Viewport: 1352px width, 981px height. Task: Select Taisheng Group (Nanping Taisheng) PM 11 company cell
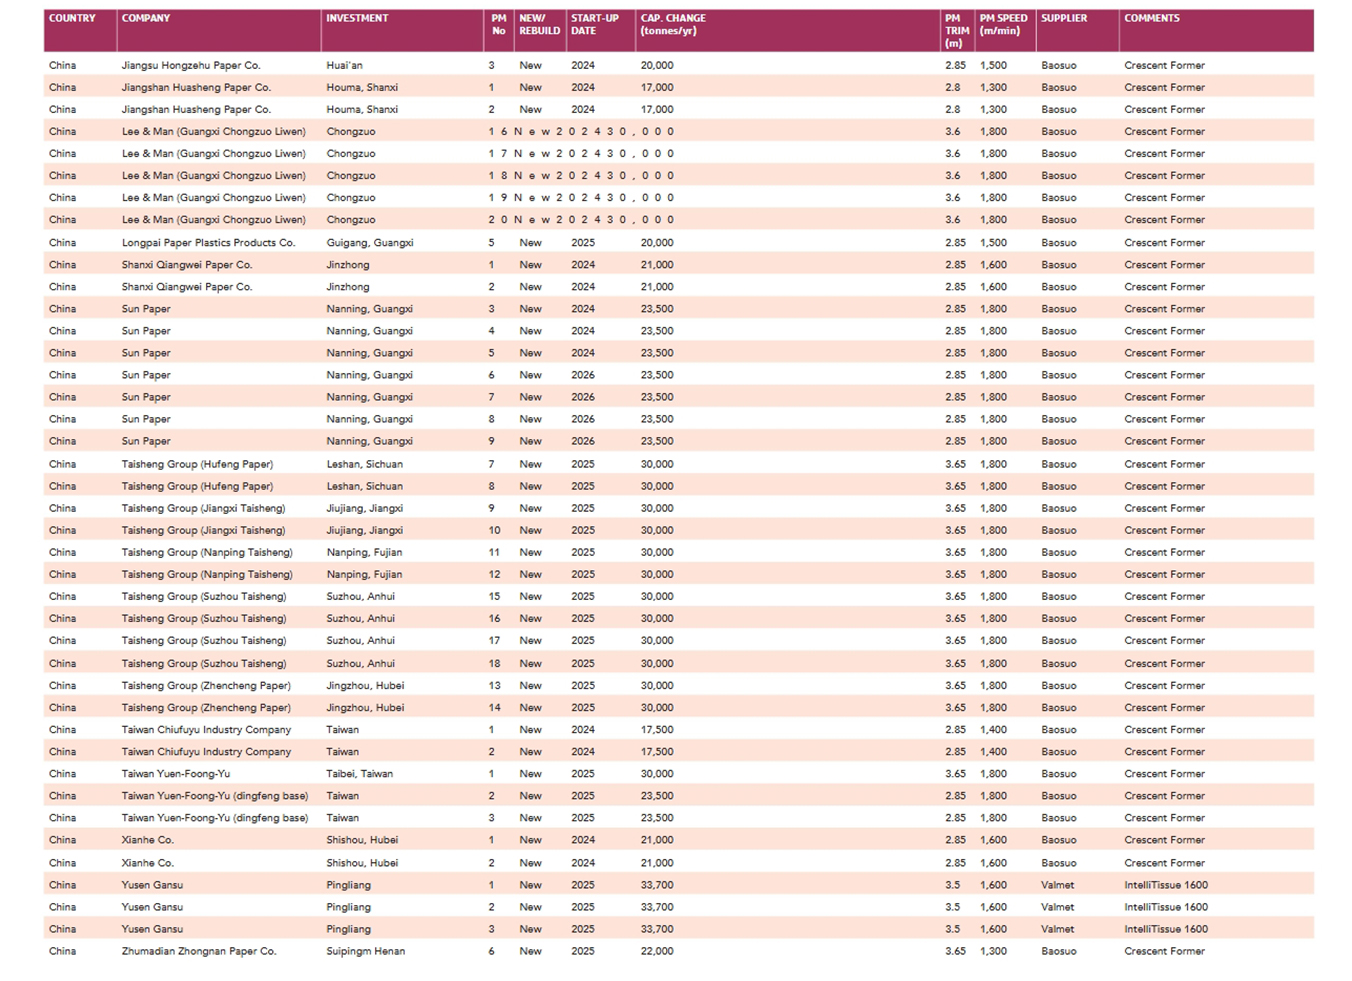coord(208,552)
